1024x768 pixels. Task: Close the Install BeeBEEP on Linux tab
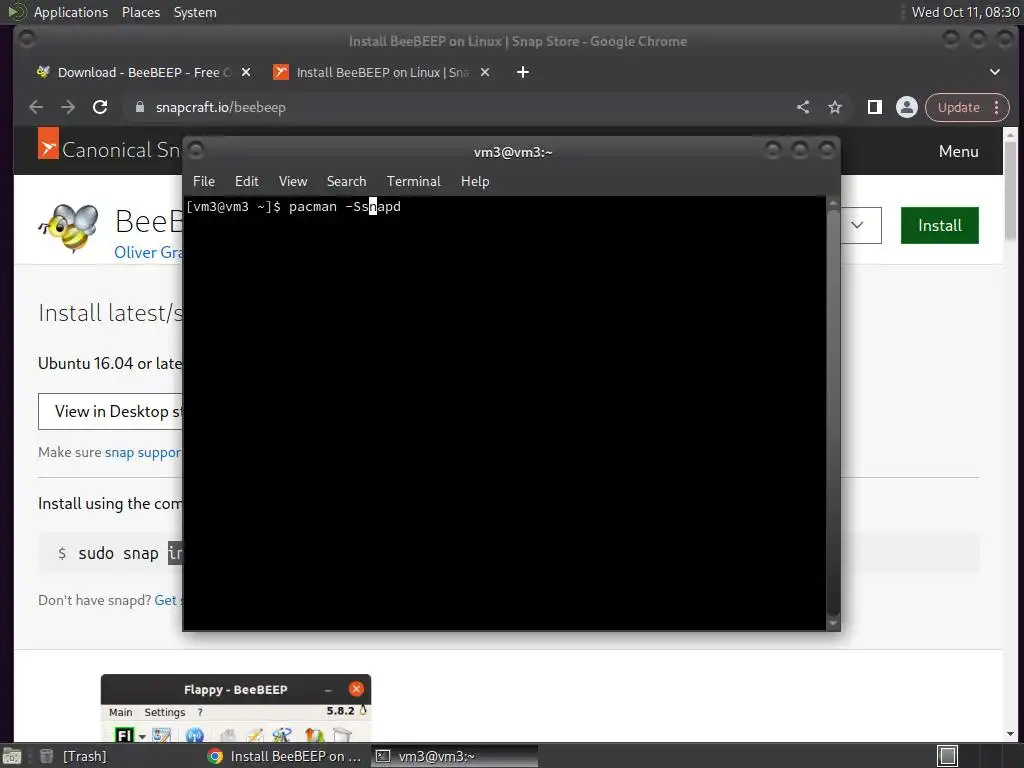tap(485, 72)
